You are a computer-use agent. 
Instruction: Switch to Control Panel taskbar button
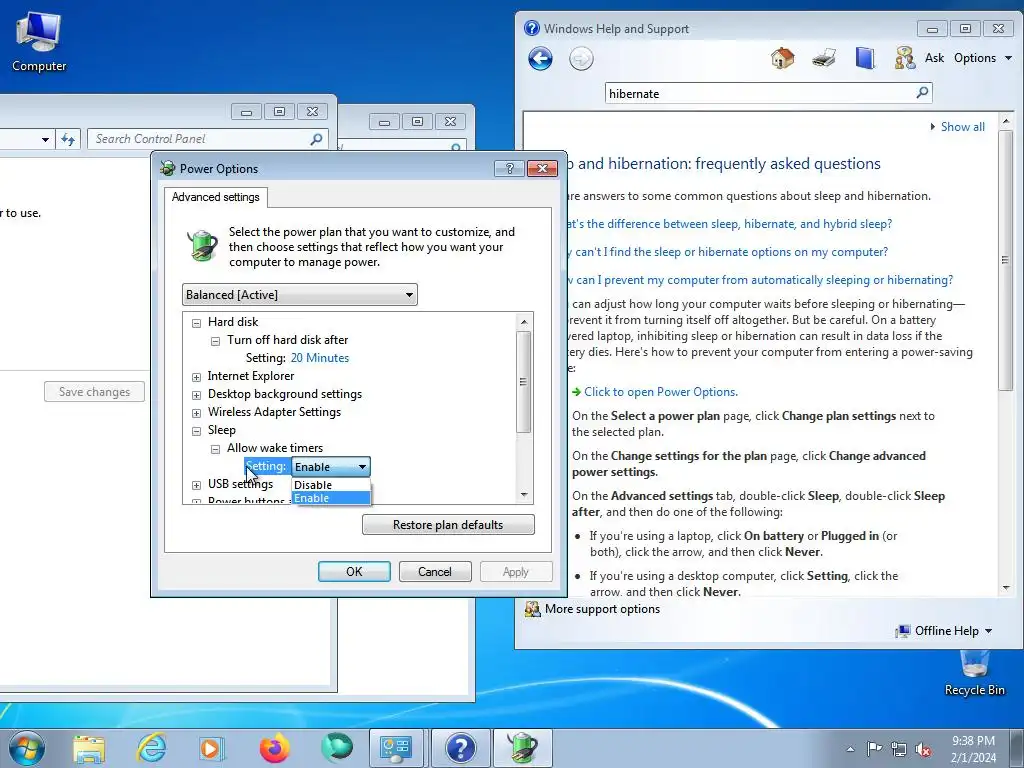coord(396,748)
